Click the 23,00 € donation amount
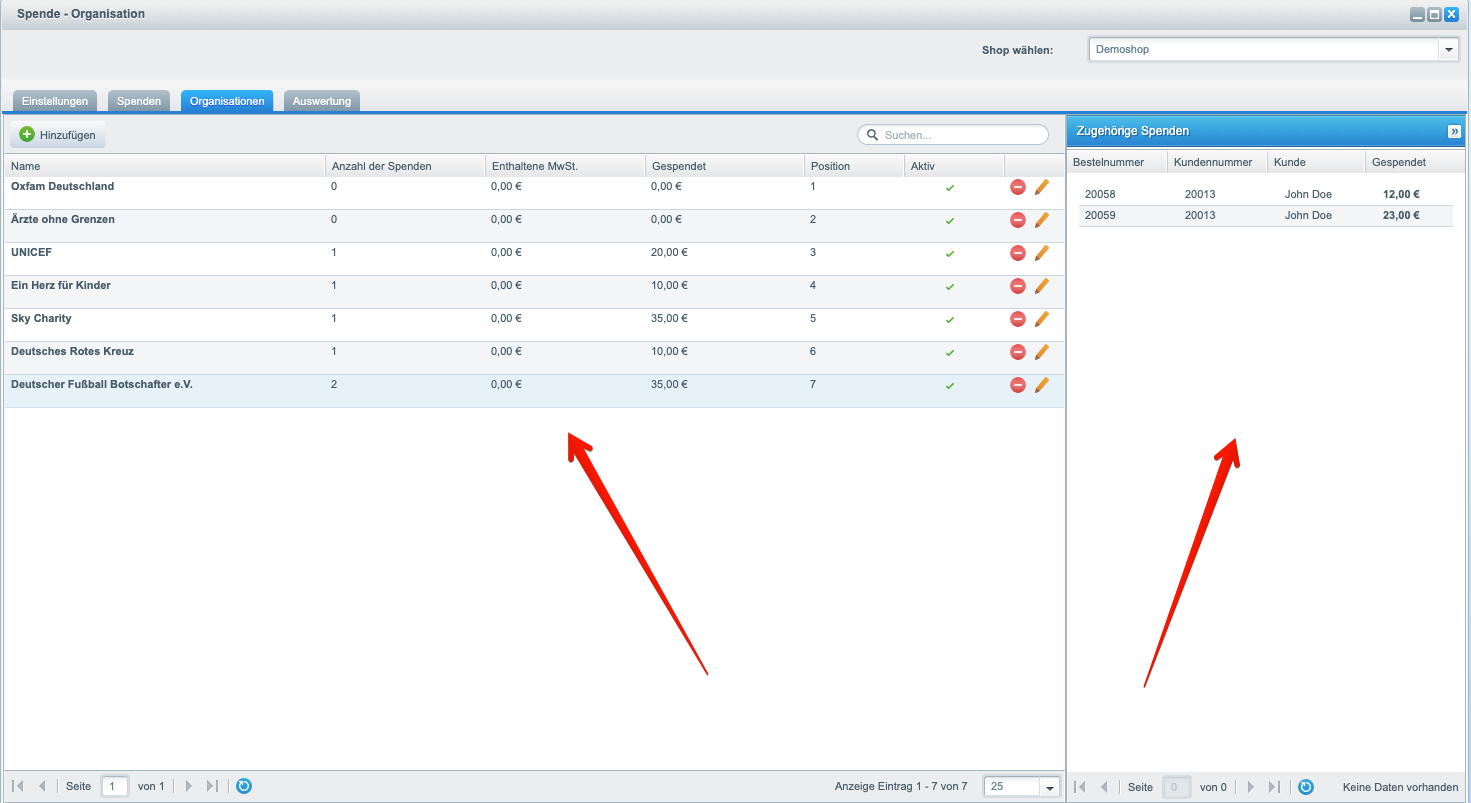Viewport: 1471px width, 803px height. coord(1401,216)
